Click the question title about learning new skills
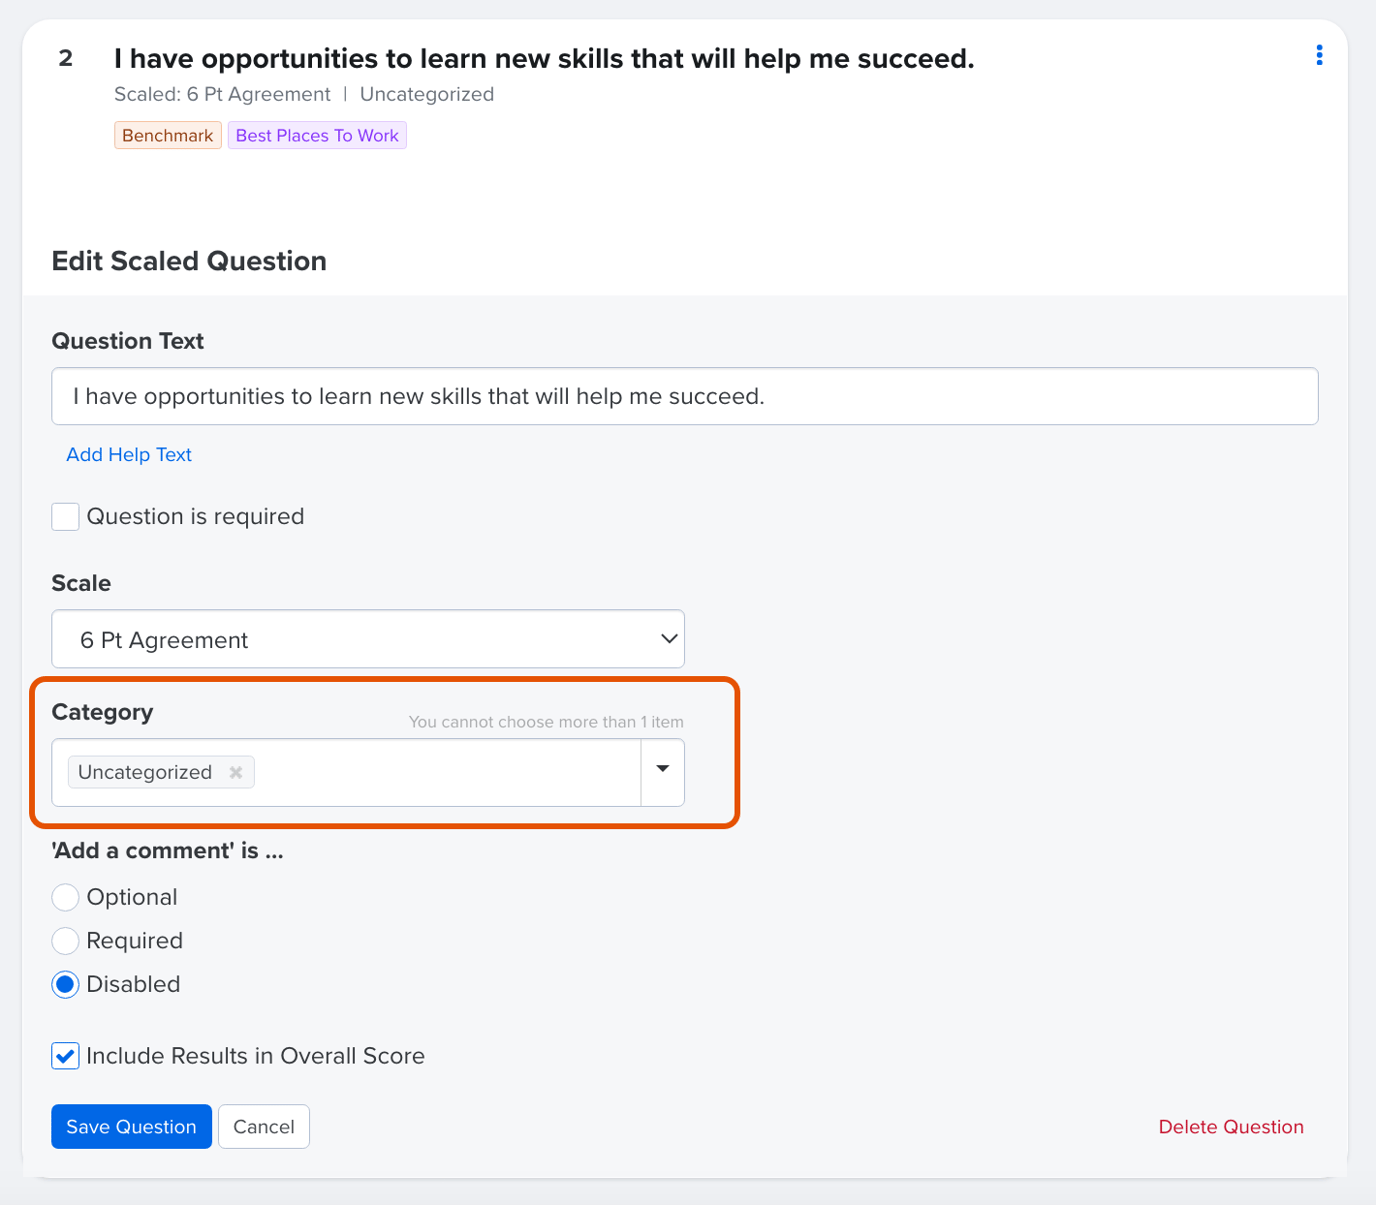 543,58
